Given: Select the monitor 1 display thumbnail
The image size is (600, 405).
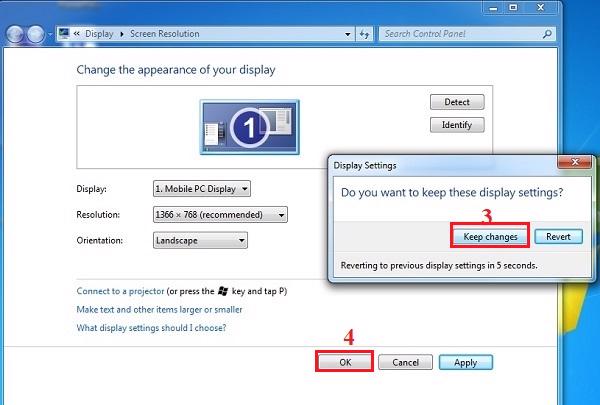Looking at the screenshot, I should 249,126.
